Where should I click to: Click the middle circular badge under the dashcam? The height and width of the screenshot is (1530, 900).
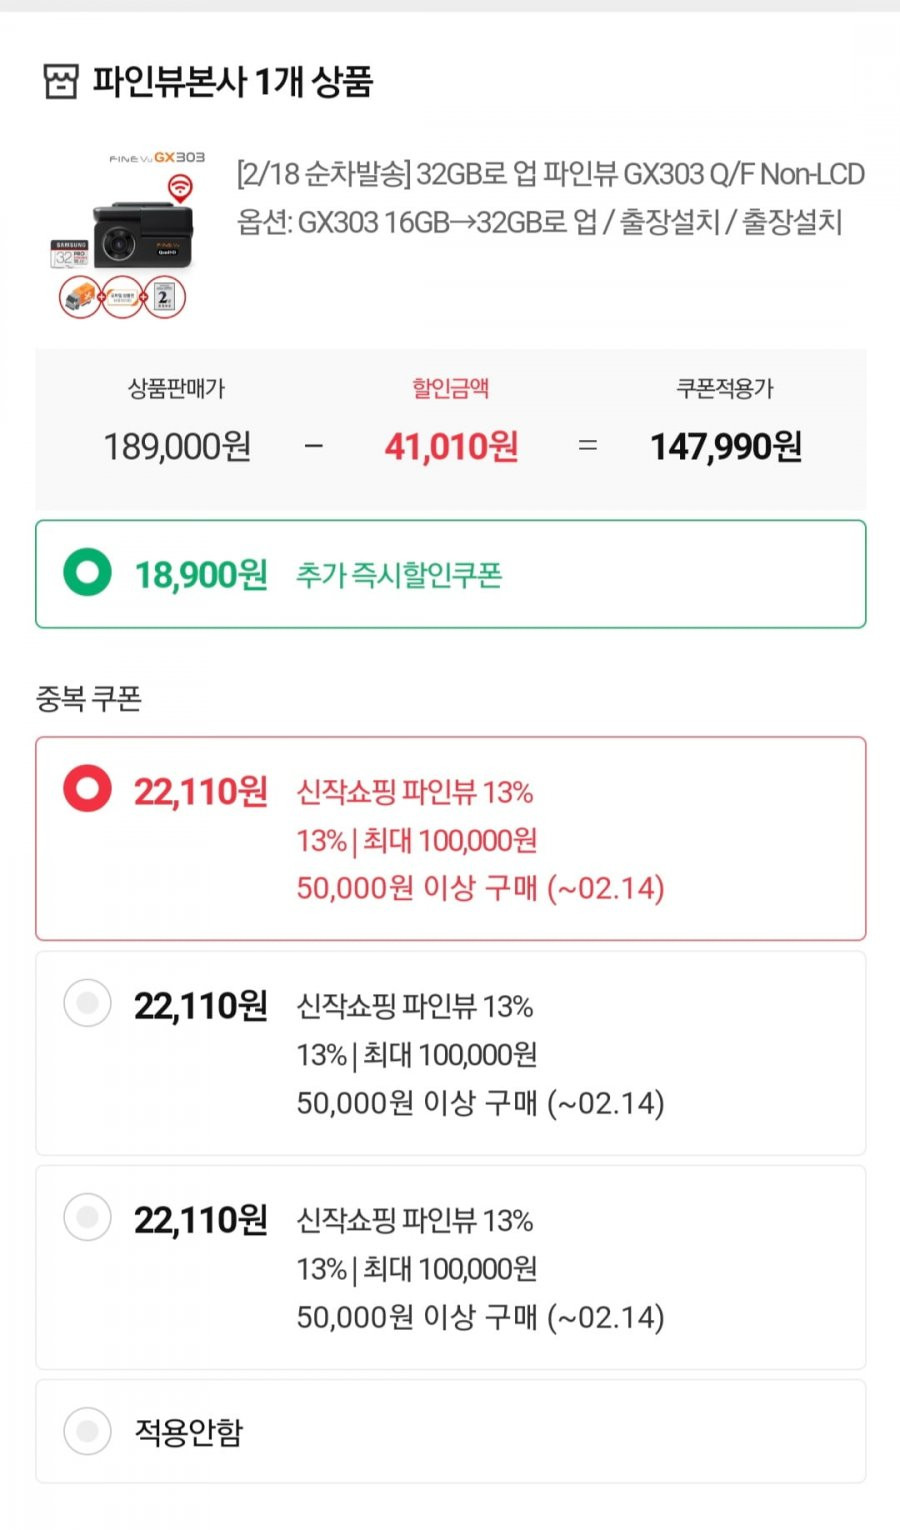coord(122,297)
